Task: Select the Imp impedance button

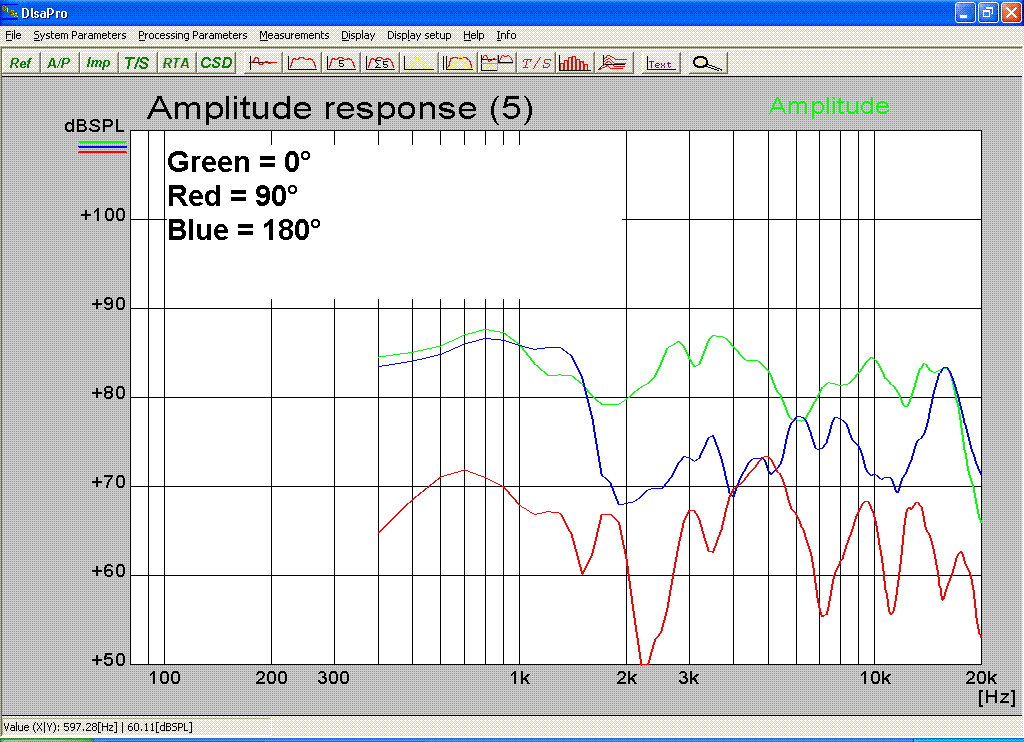Action: [x=98, y=63]
